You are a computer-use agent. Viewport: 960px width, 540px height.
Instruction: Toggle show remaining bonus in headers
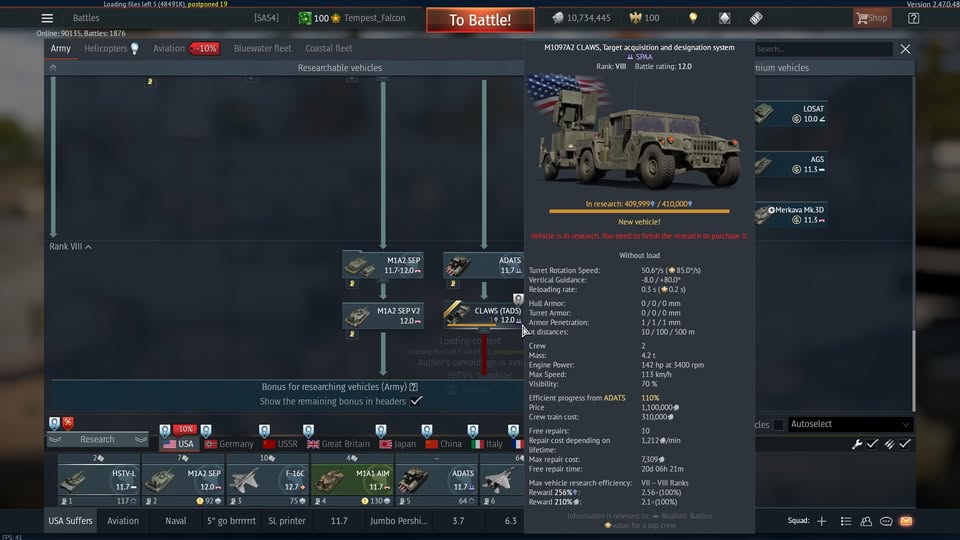(x=416, y=401)
